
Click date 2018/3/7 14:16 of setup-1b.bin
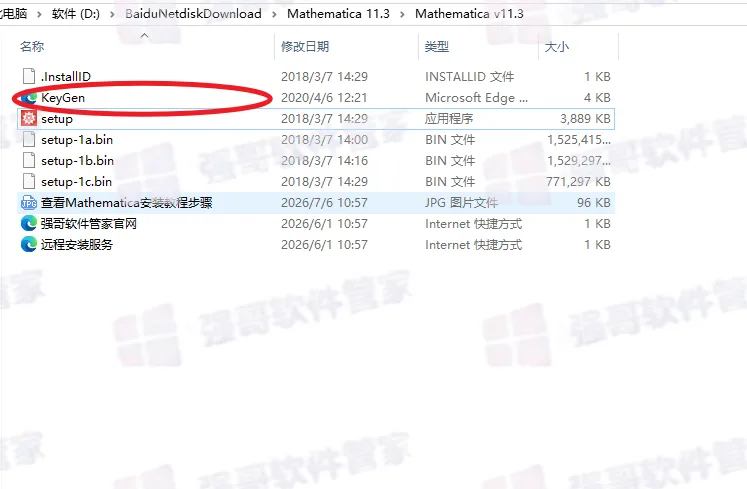pos(324,161)
